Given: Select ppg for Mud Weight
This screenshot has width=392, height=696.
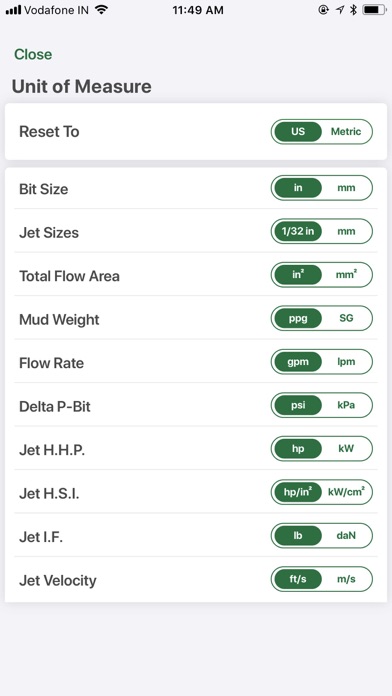Looking at the screenshot, I should (x=298, y=318).
